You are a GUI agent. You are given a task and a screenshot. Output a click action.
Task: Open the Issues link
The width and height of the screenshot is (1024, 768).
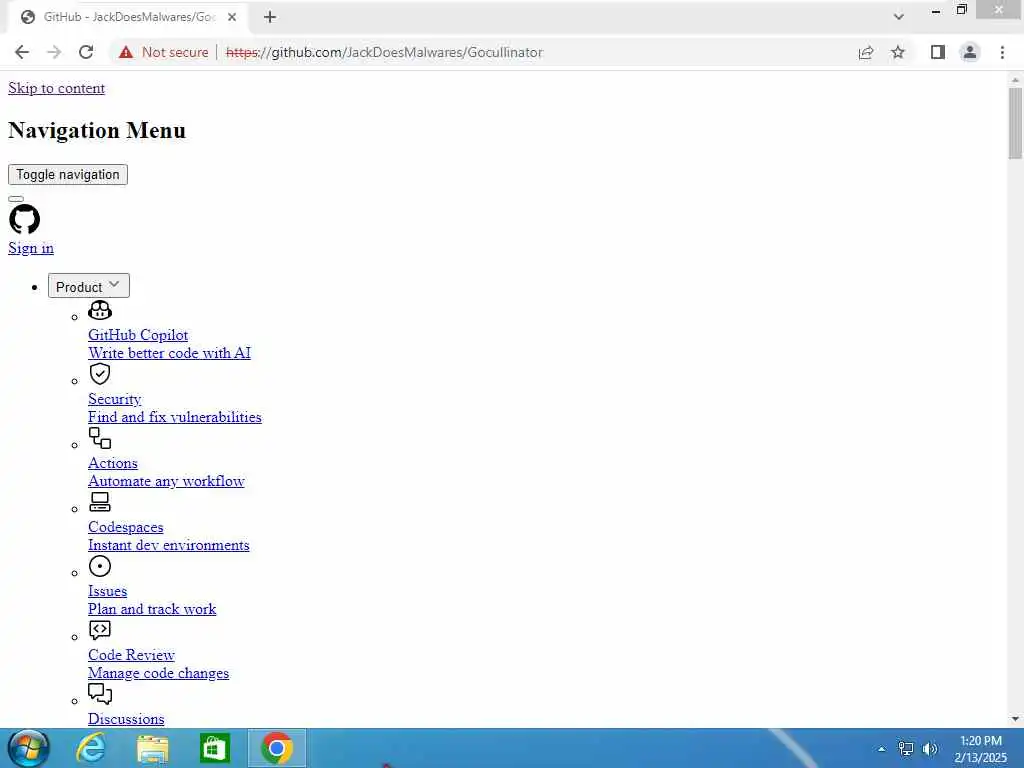tap(107, 591)
